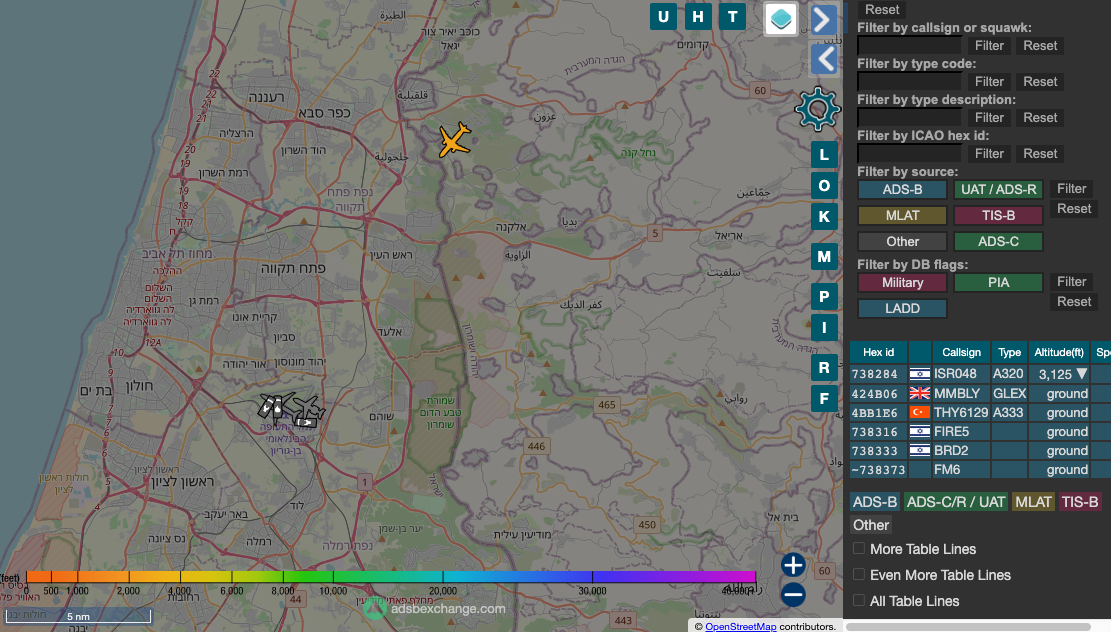Click the T map toggle button
1111x632 pixels.
(733, 17)
